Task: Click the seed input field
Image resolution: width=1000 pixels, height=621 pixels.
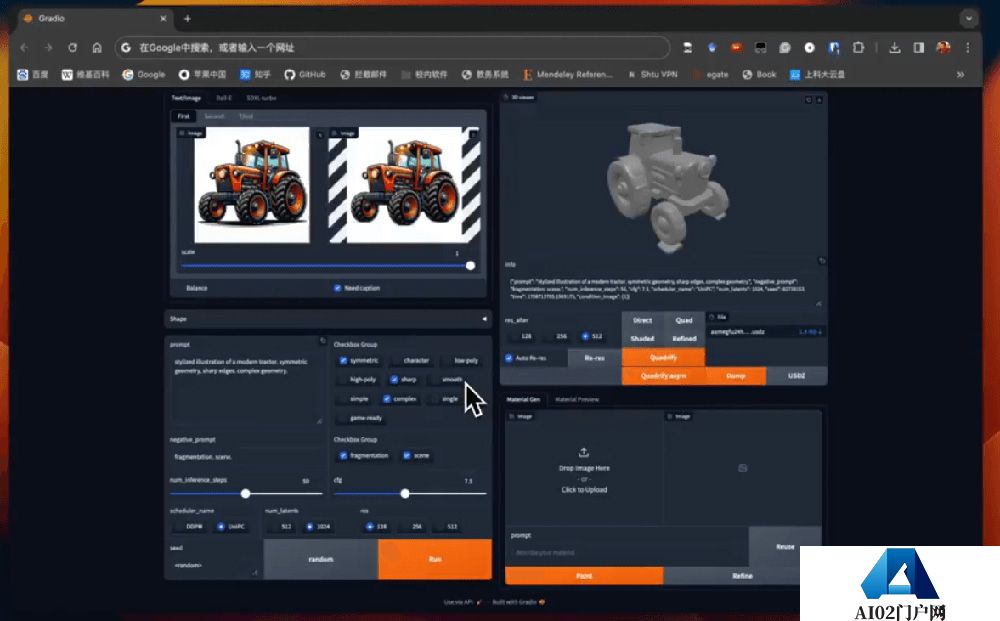Action: (214, 565)
